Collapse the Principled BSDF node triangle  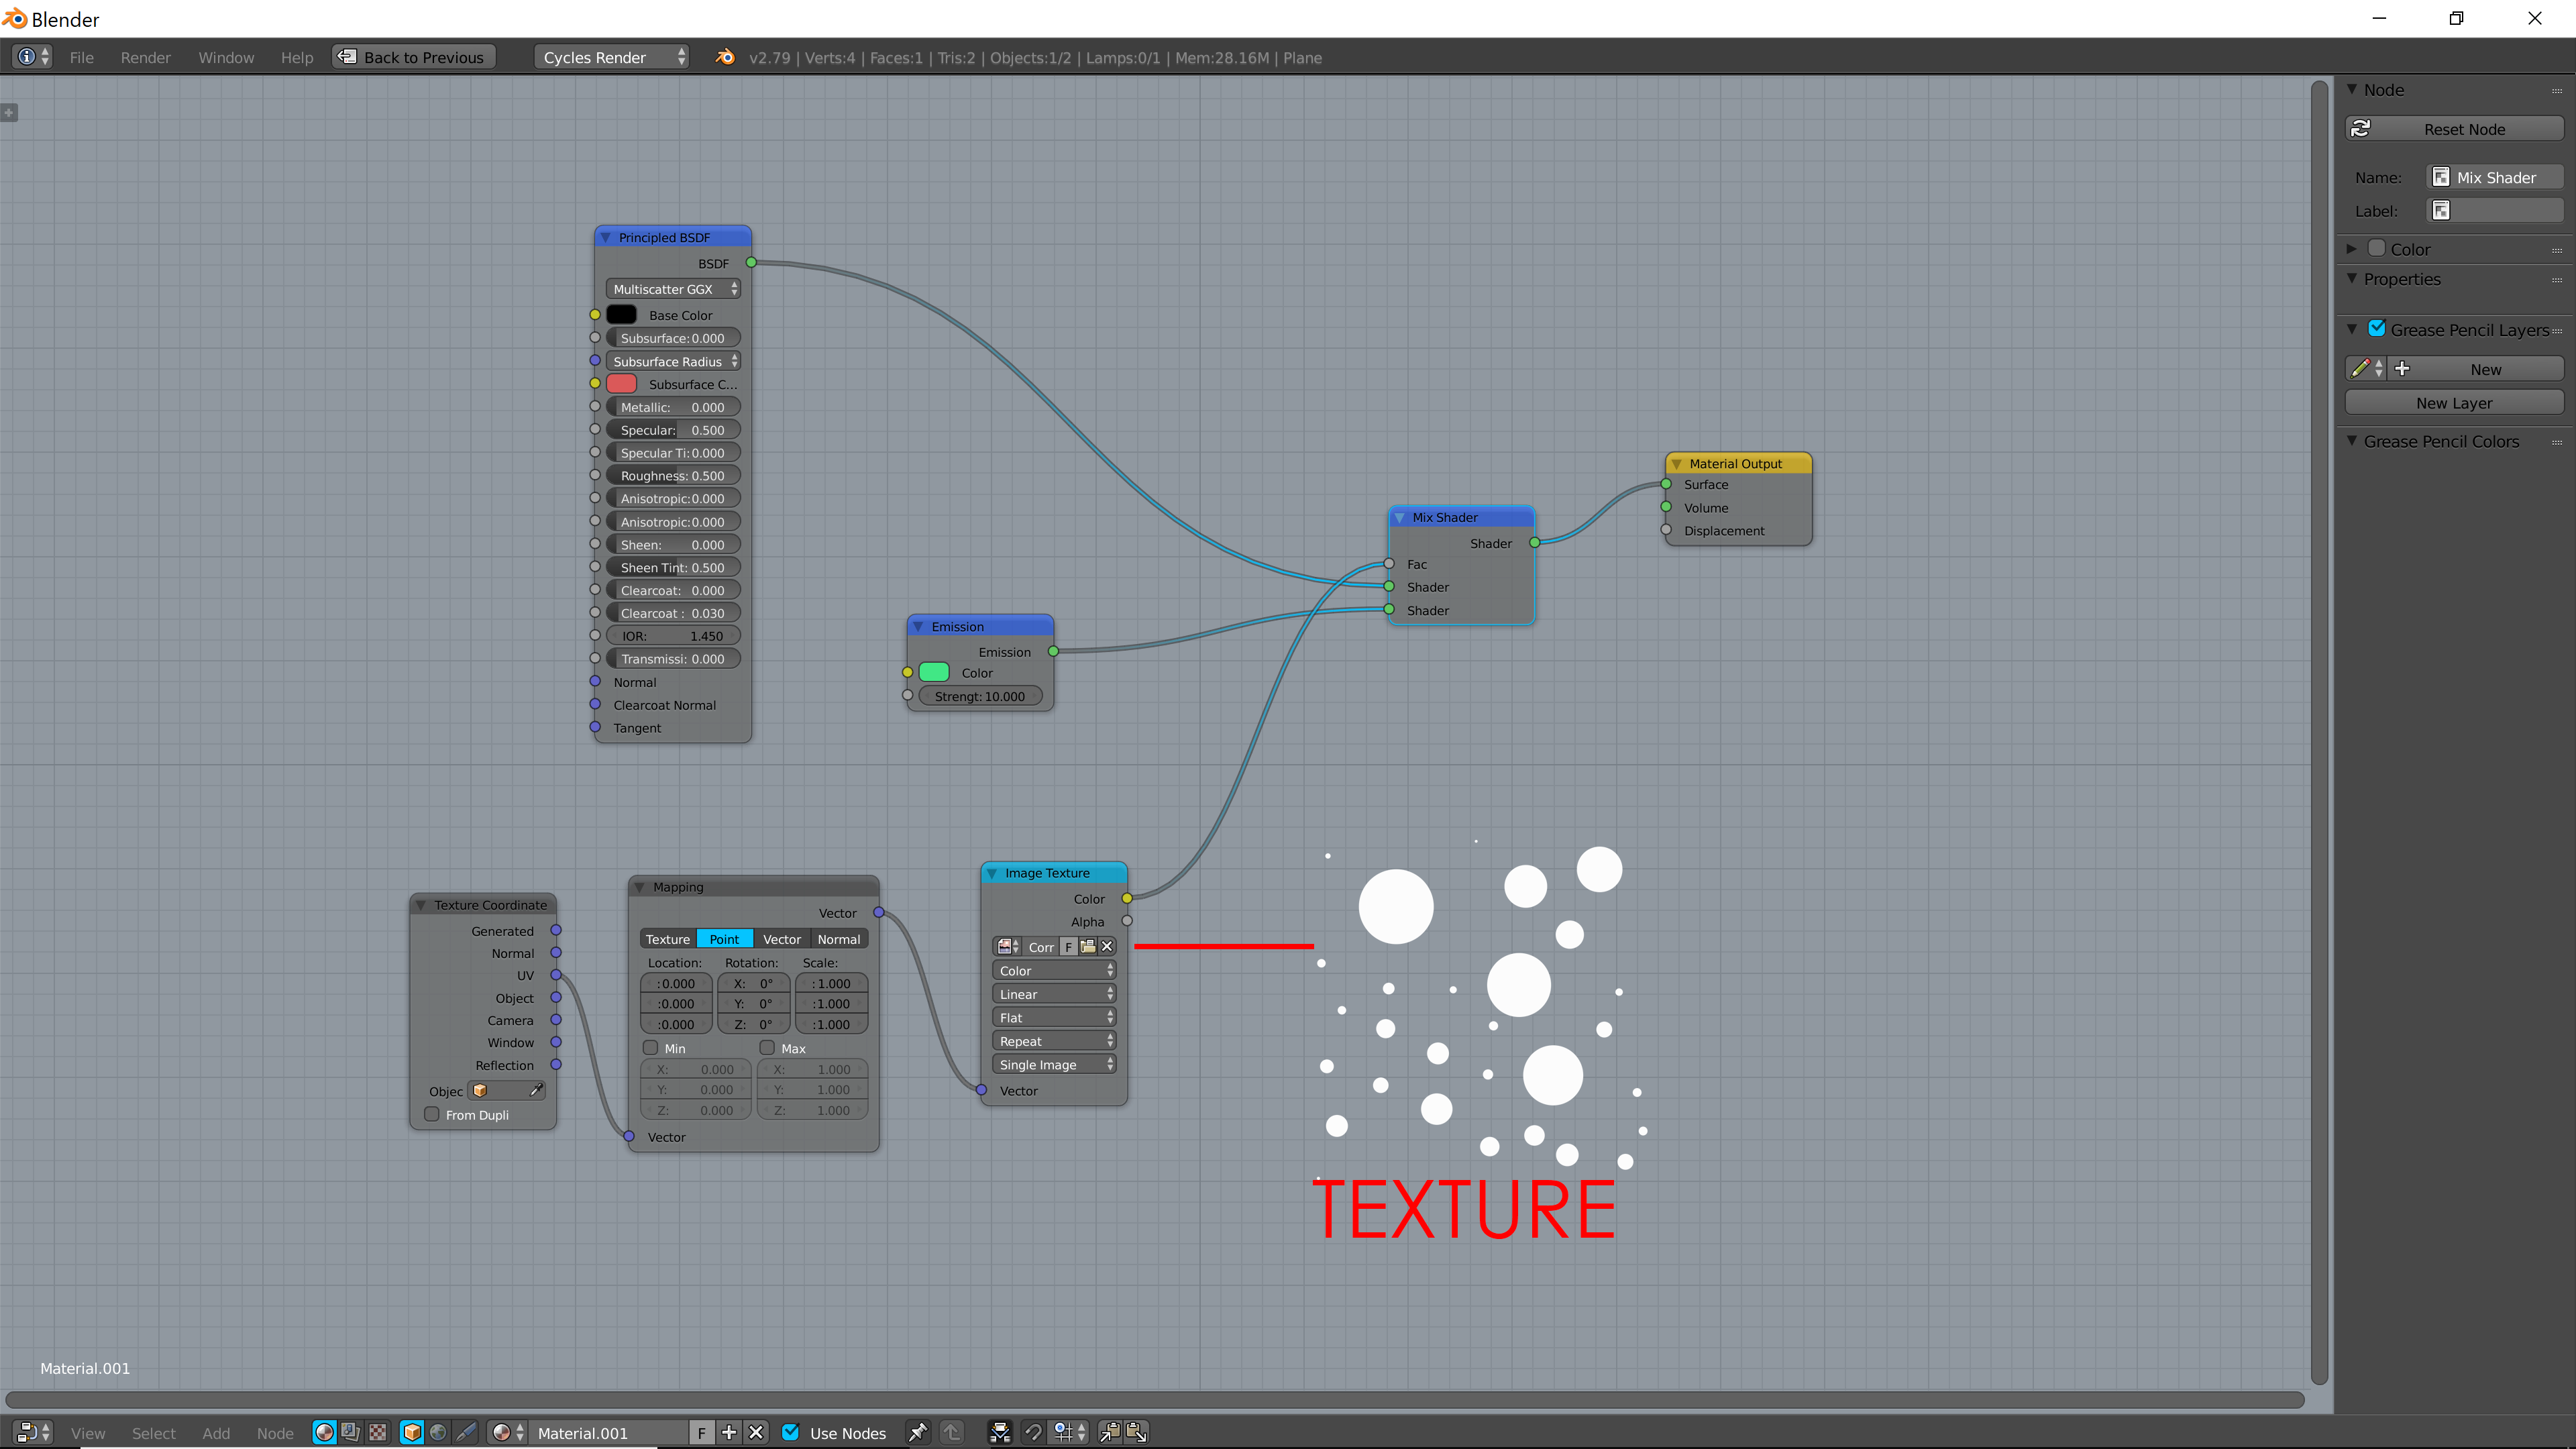[x=605, y=238]
